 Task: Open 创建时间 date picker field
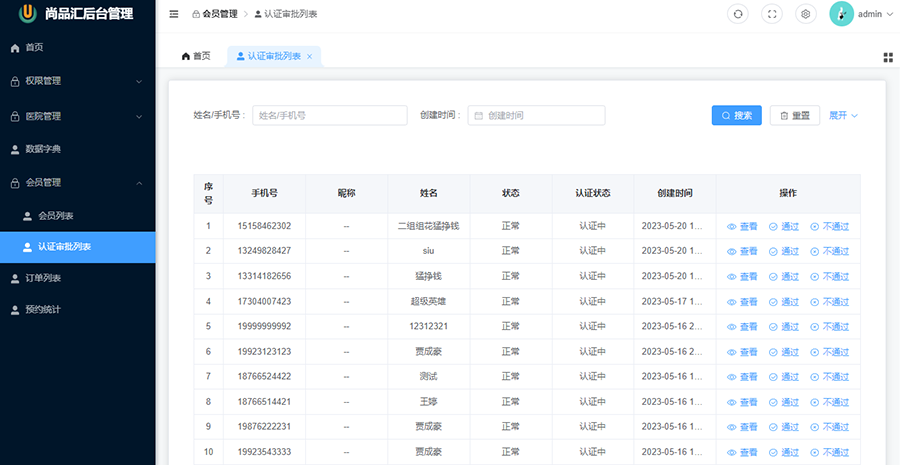[536, 115]
